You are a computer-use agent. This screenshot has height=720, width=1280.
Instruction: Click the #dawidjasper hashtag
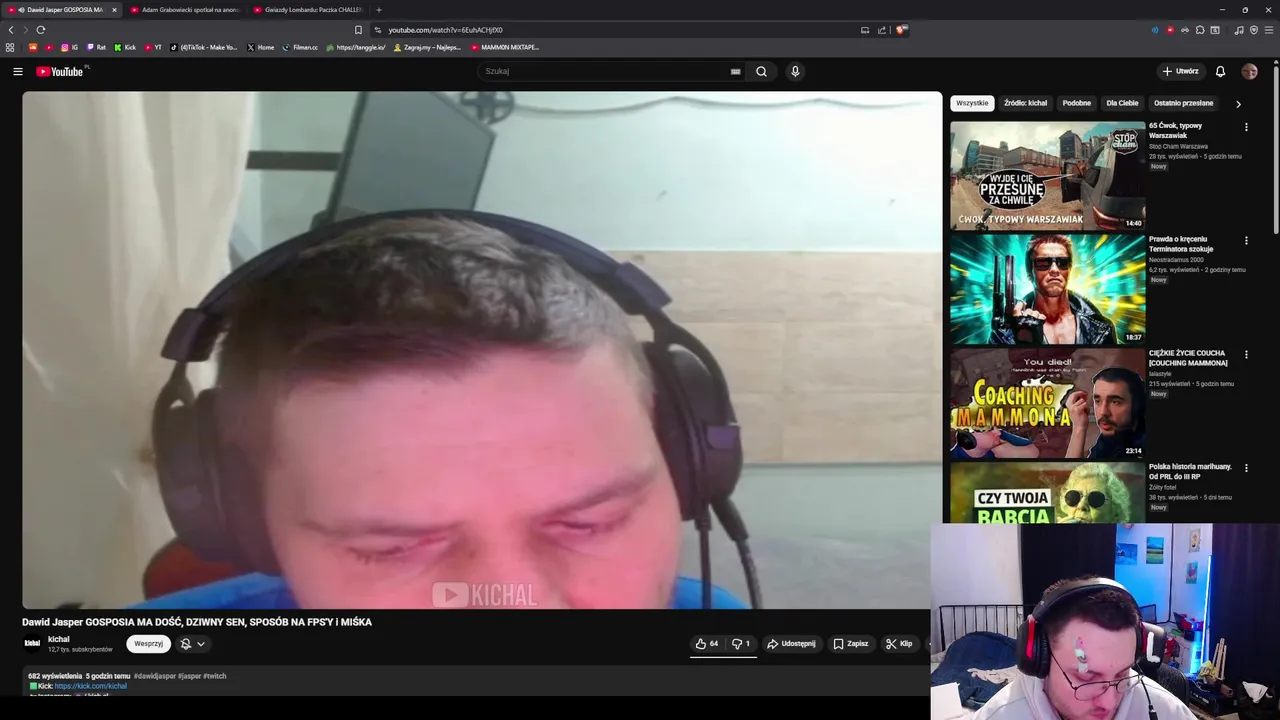(155, 676)
